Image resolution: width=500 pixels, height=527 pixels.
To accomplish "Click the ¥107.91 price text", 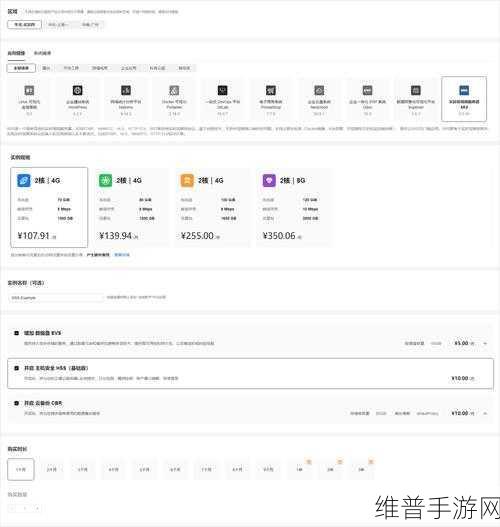I will pos(34,236).
